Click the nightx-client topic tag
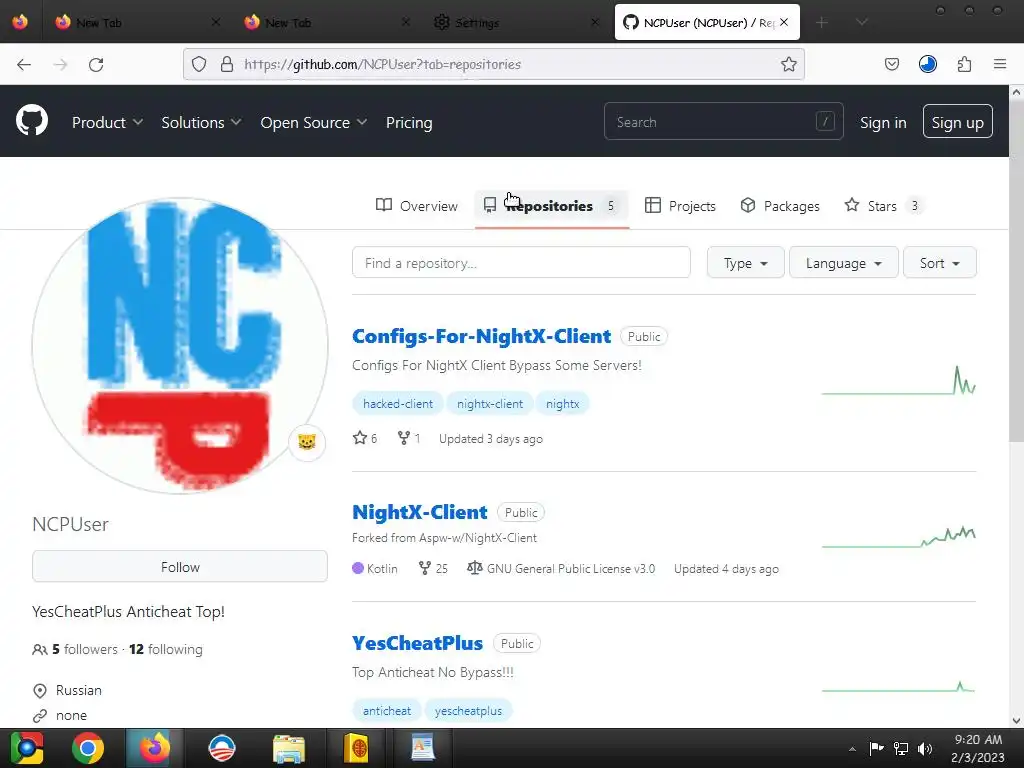This screenshot has height=768, width=1024. coord(490,404)
